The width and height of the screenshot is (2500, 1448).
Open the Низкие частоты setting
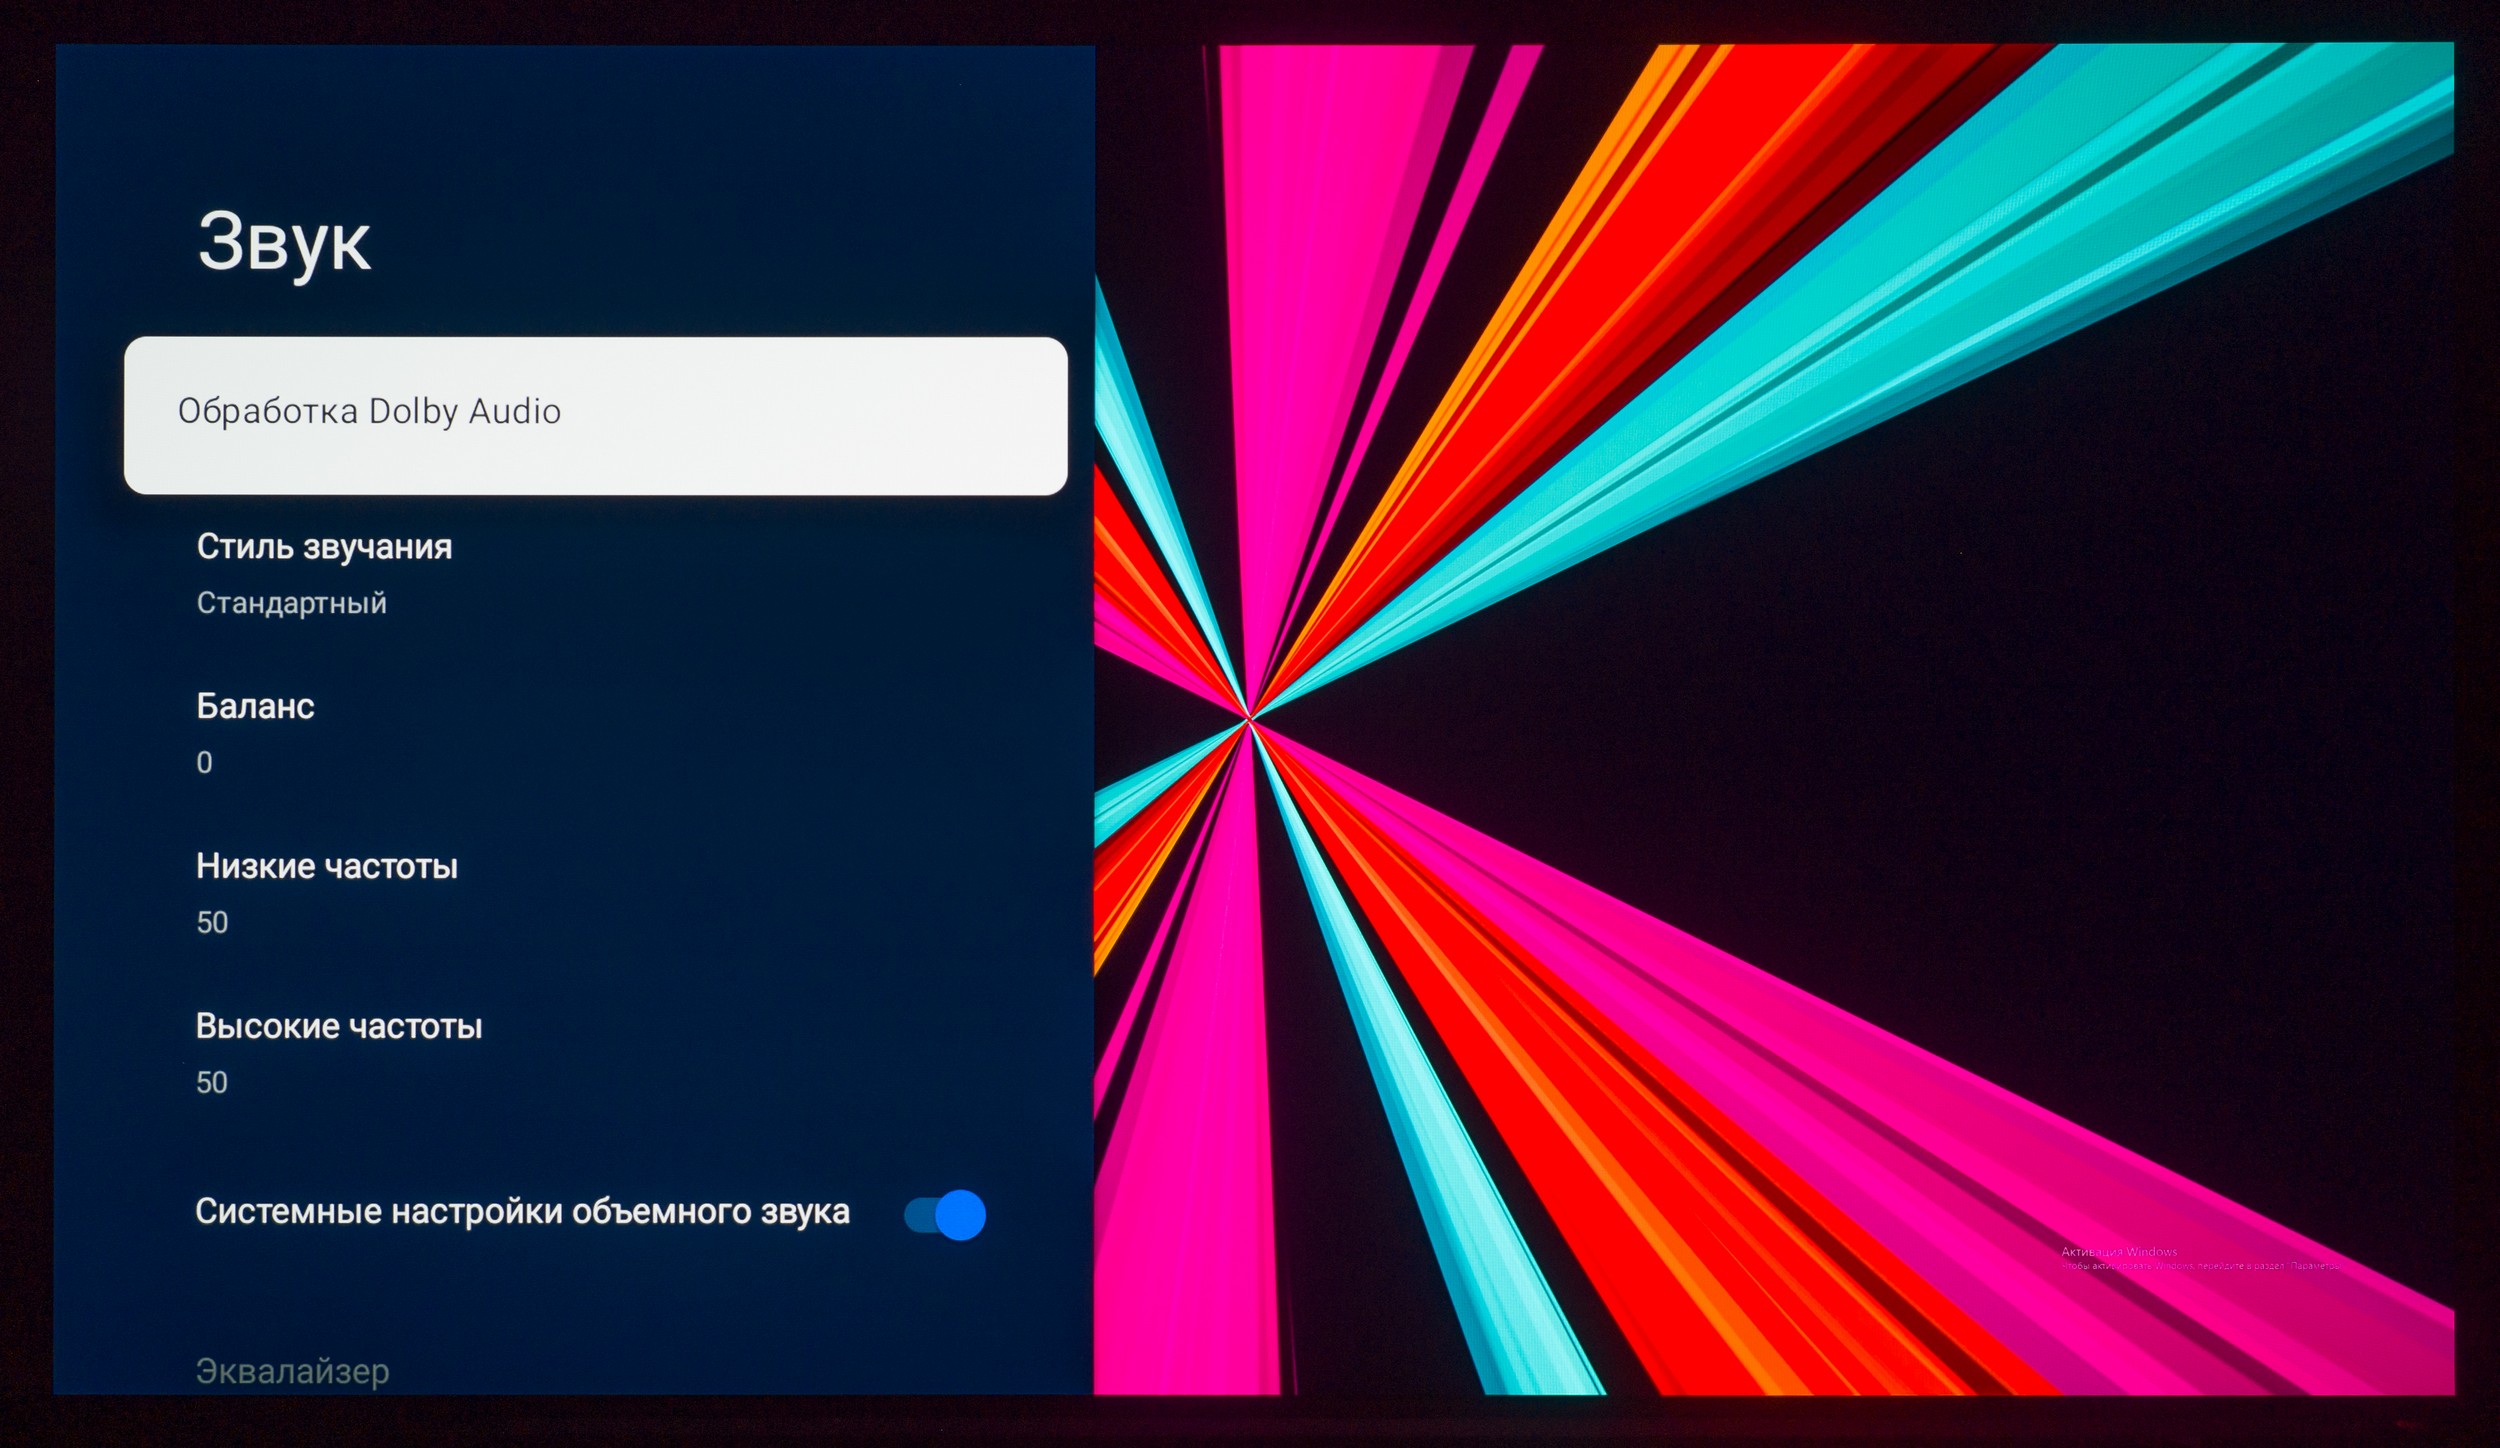pos(326,866)
